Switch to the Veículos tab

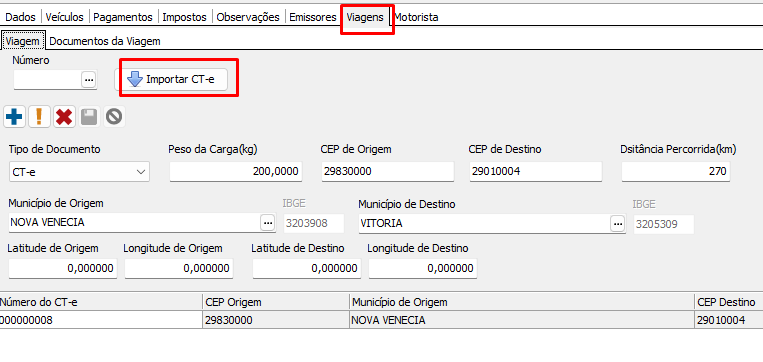[65, 17]
